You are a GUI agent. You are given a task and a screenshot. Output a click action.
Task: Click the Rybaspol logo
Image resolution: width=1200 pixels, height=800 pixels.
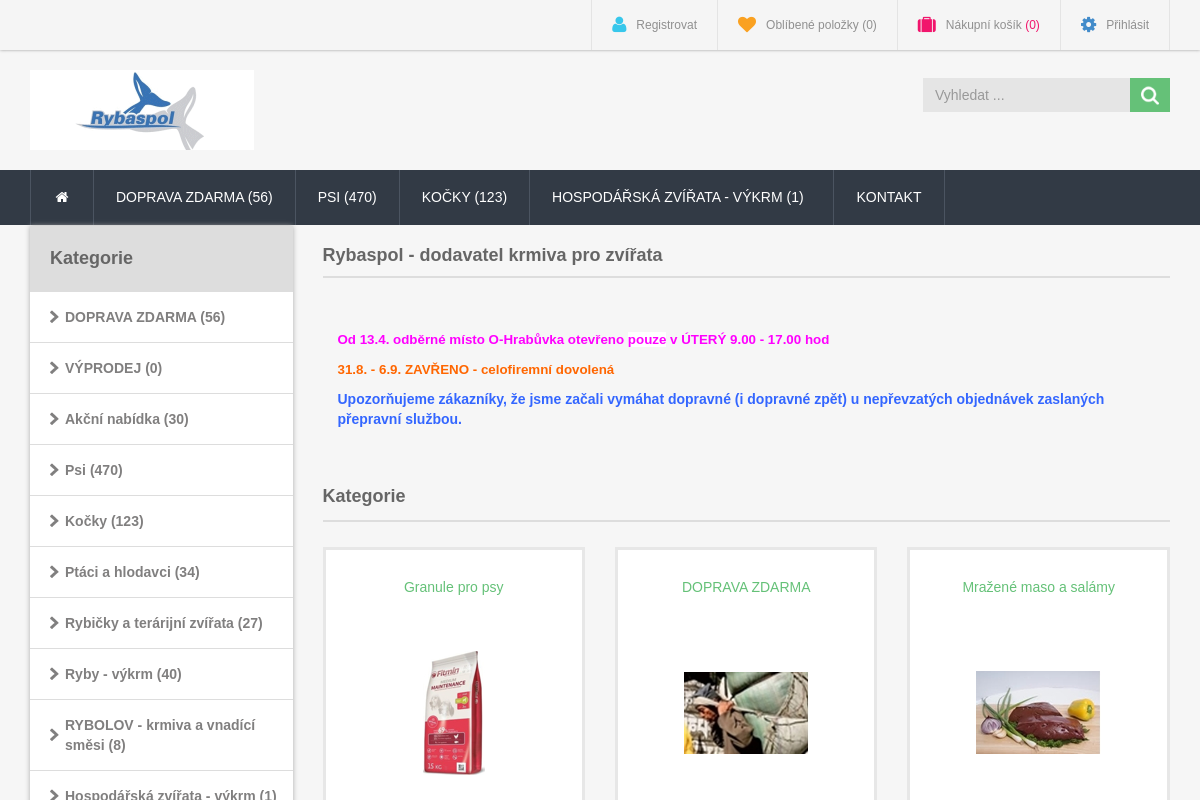(142, 110)
